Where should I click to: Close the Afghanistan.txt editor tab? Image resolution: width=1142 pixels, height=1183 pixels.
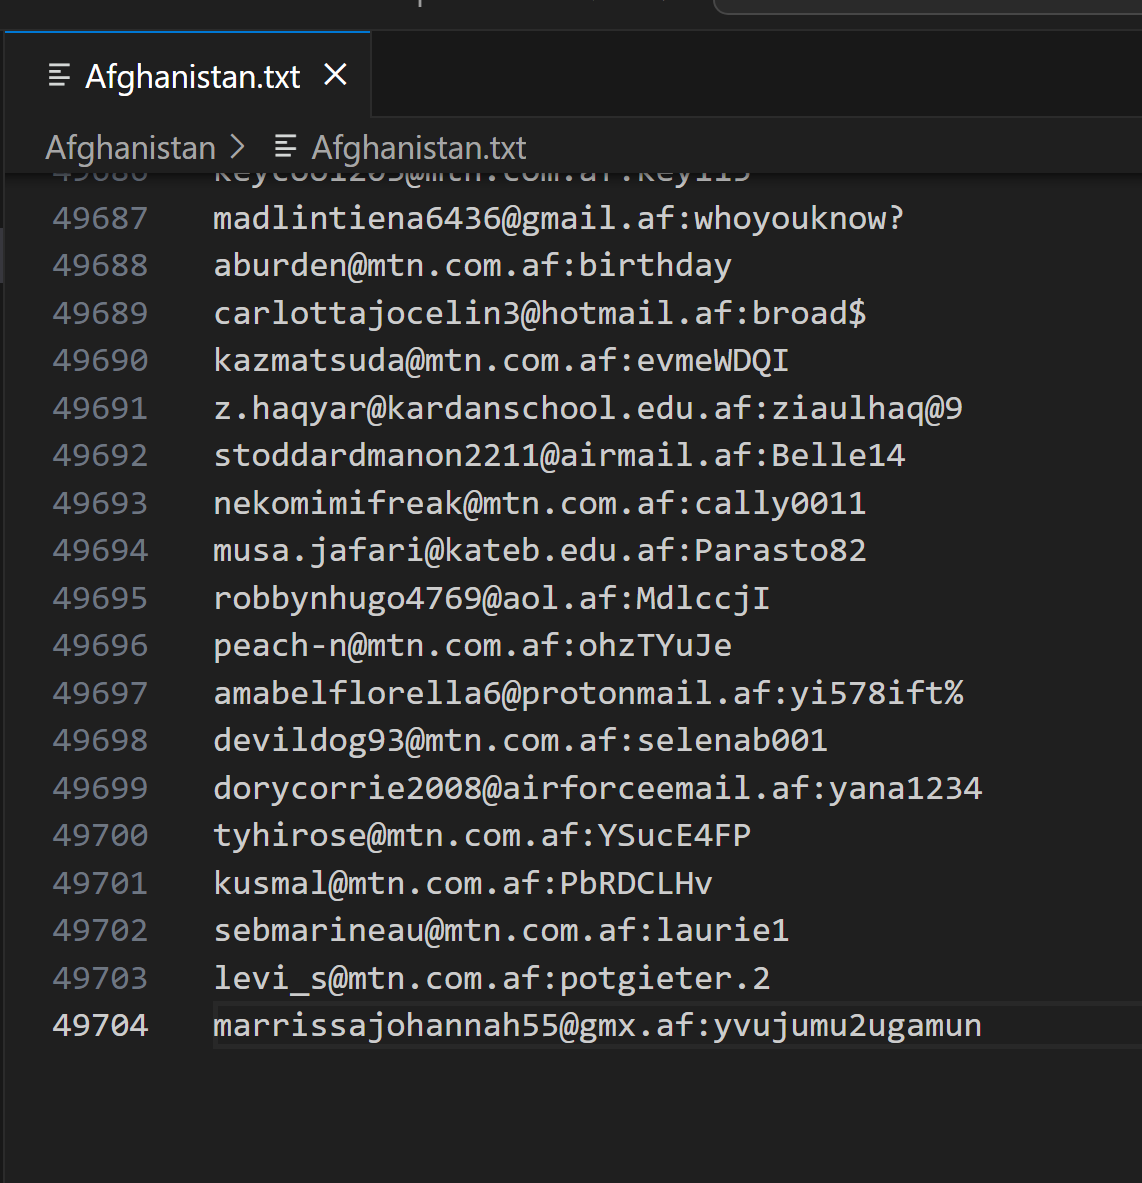[x=336, y=75]
